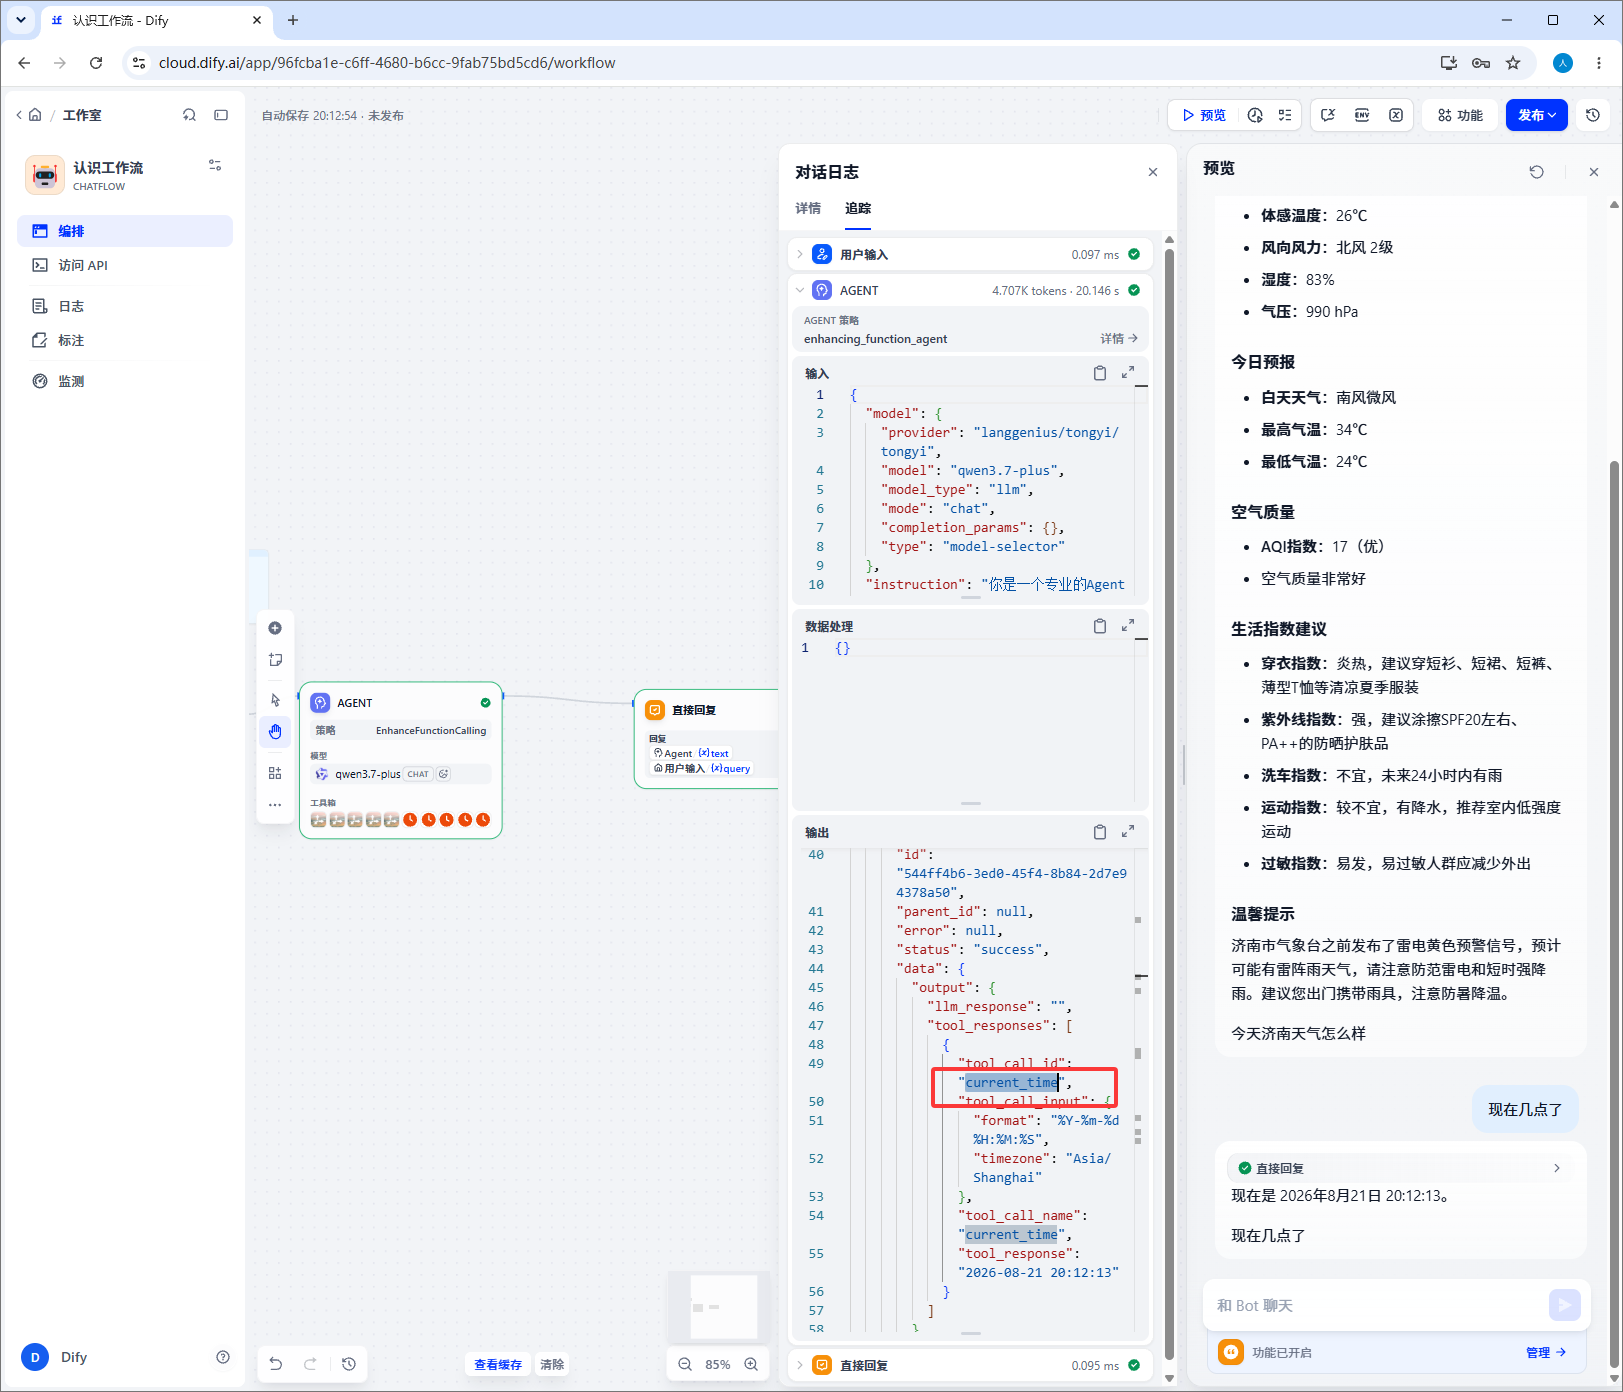This screenshot has width=1623, height=1392.
Task: Go back to 工作室 breadcrumb
Action: (82, 115)
